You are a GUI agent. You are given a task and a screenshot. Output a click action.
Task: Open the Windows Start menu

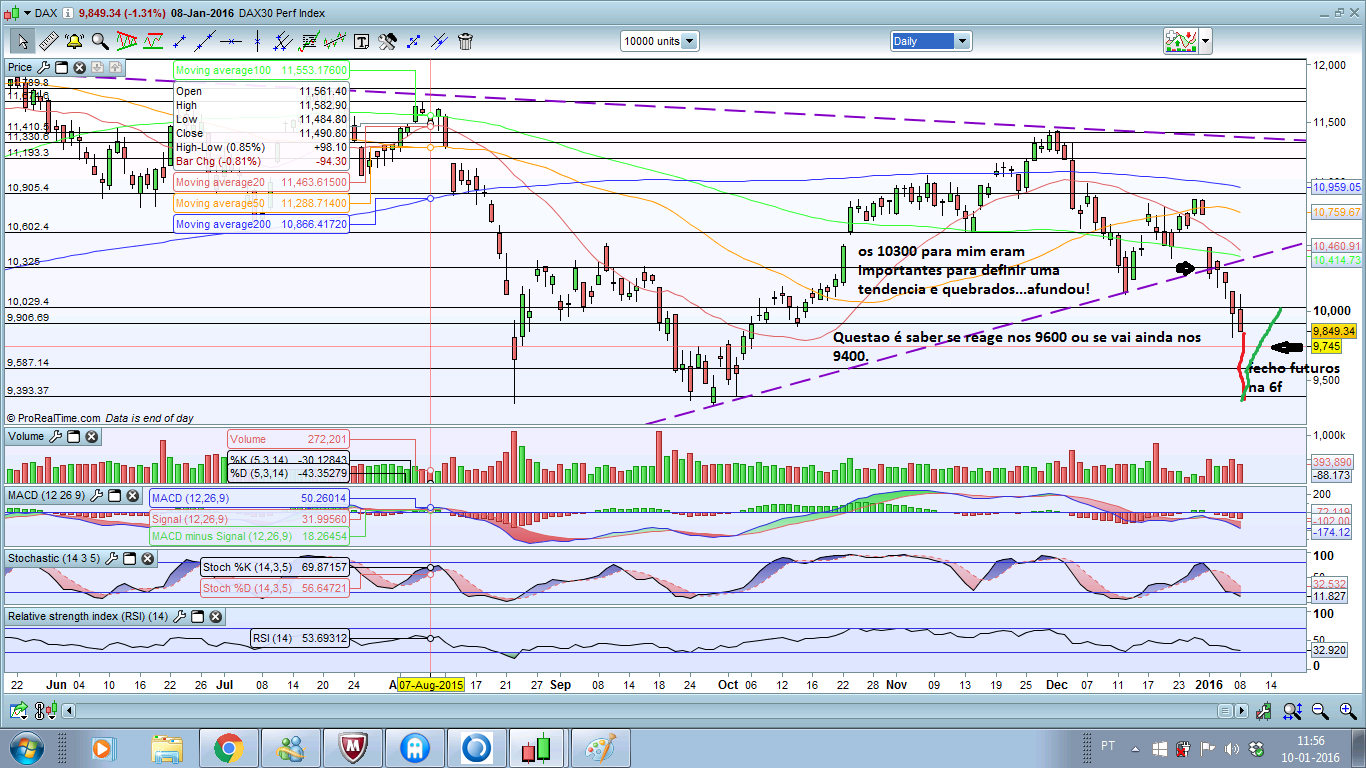[25, 748]
